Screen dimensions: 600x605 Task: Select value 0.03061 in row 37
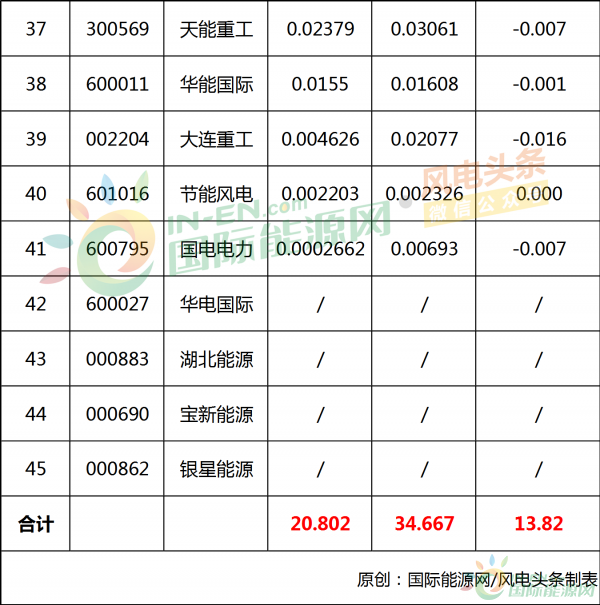point(424,29)
